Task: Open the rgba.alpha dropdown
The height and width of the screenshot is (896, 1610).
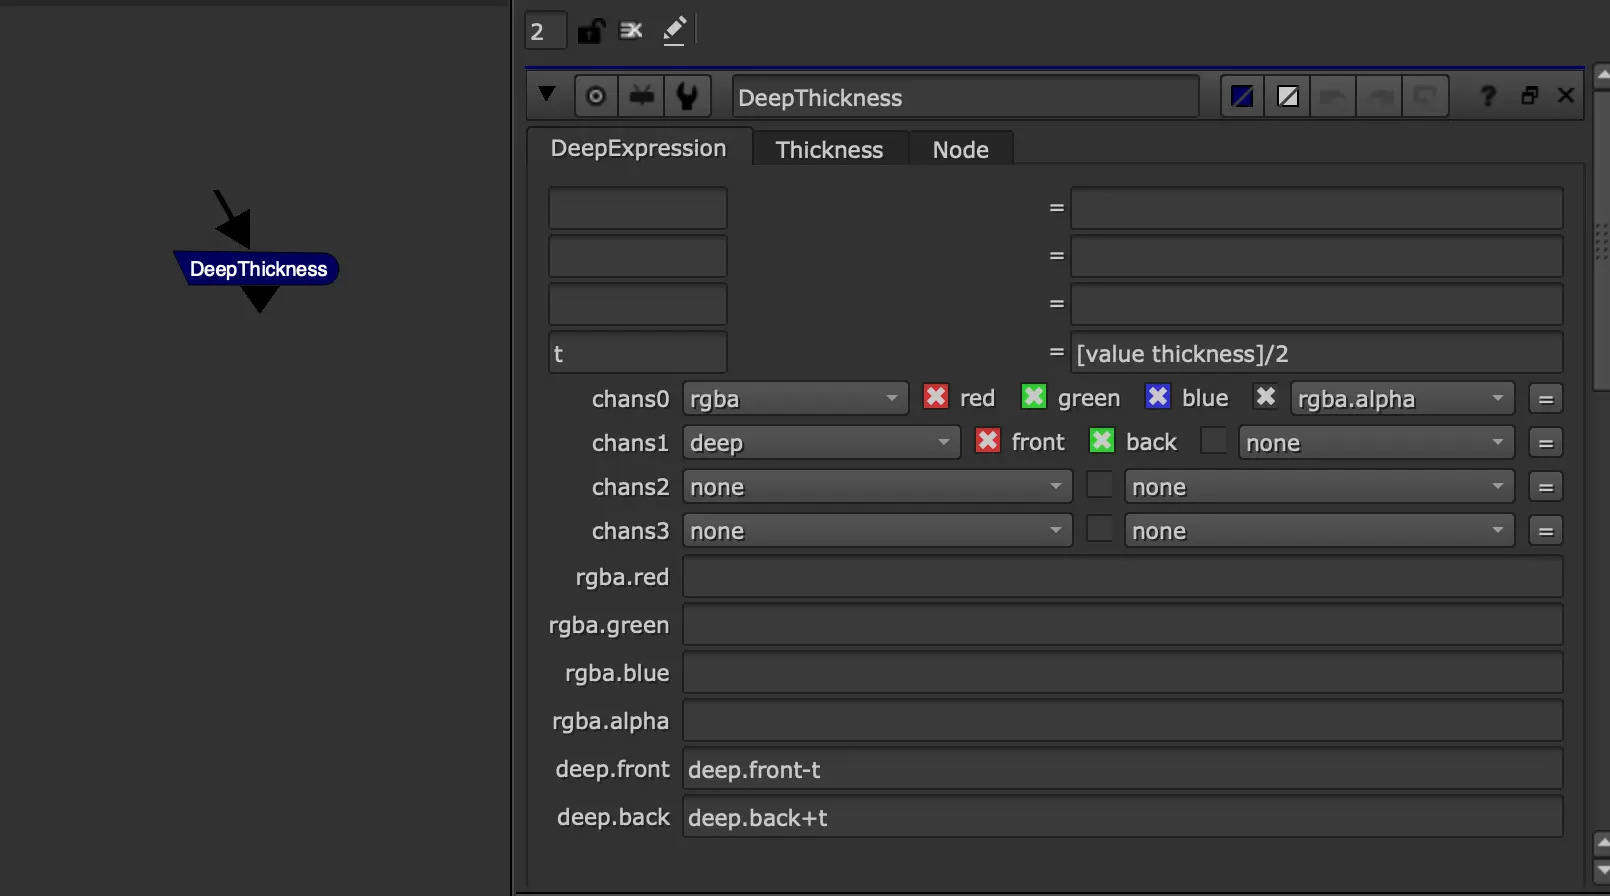Action: pyautogui.click(x=1402, y=399)
